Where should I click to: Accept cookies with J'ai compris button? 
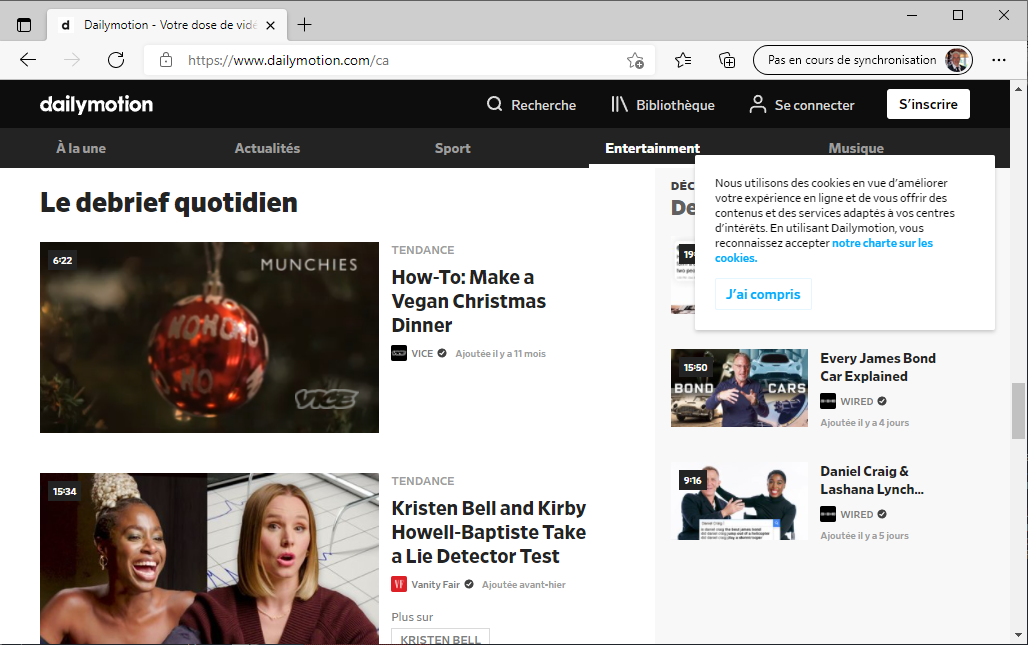click(x=763, y=294)
